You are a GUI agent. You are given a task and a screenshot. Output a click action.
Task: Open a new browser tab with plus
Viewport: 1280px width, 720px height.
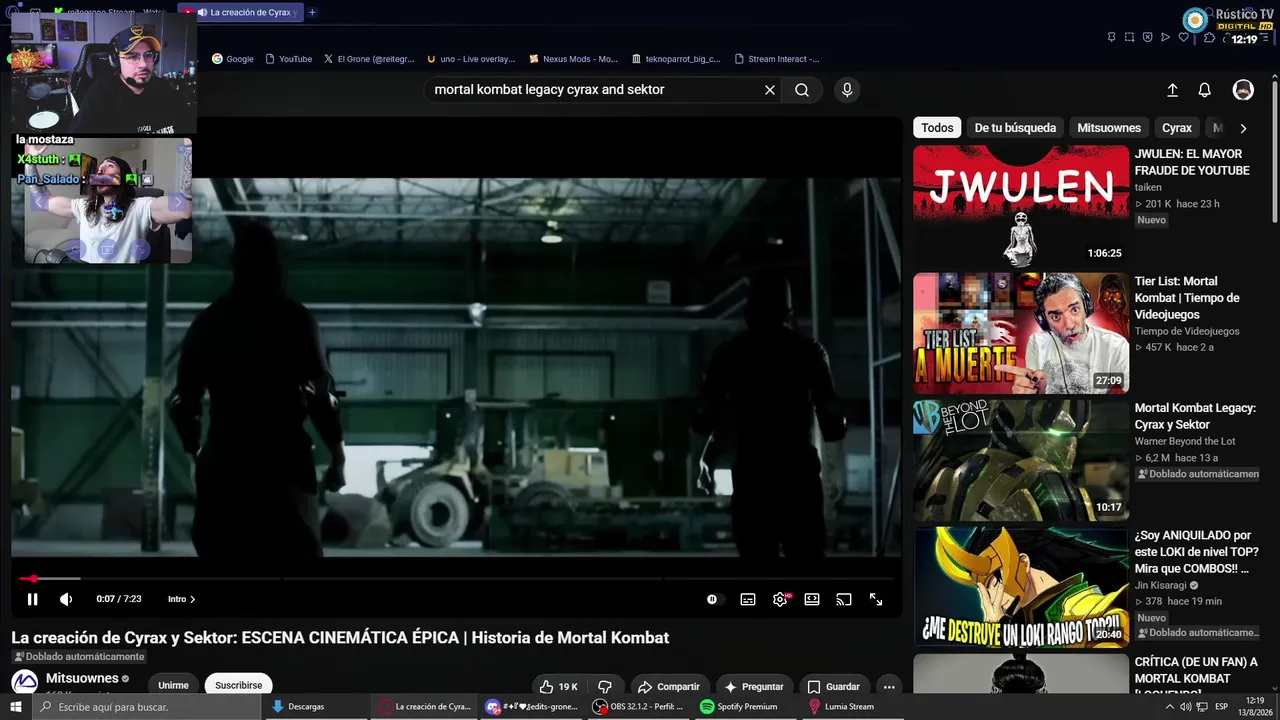[x=312, y=12]
